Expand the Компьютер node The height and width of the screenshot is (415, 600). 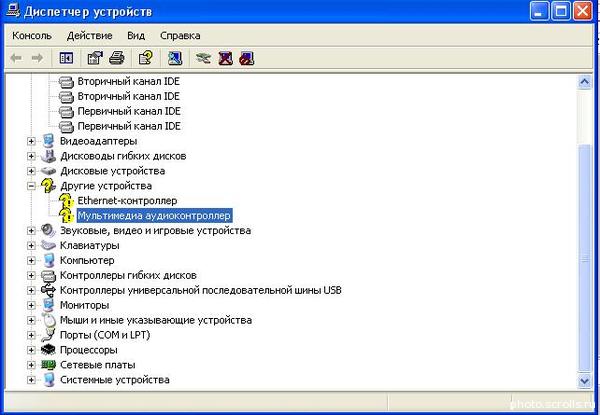click(31, 260)
